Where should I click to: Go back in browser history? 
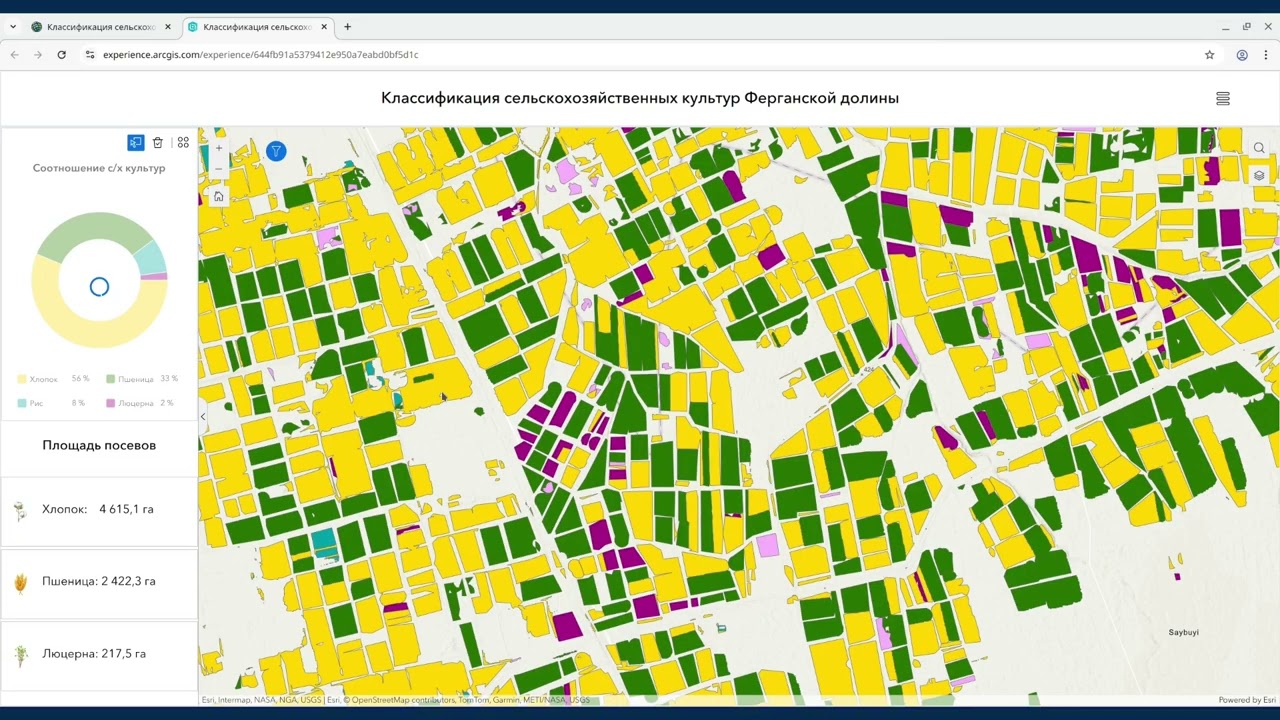(x=15, y=55)
